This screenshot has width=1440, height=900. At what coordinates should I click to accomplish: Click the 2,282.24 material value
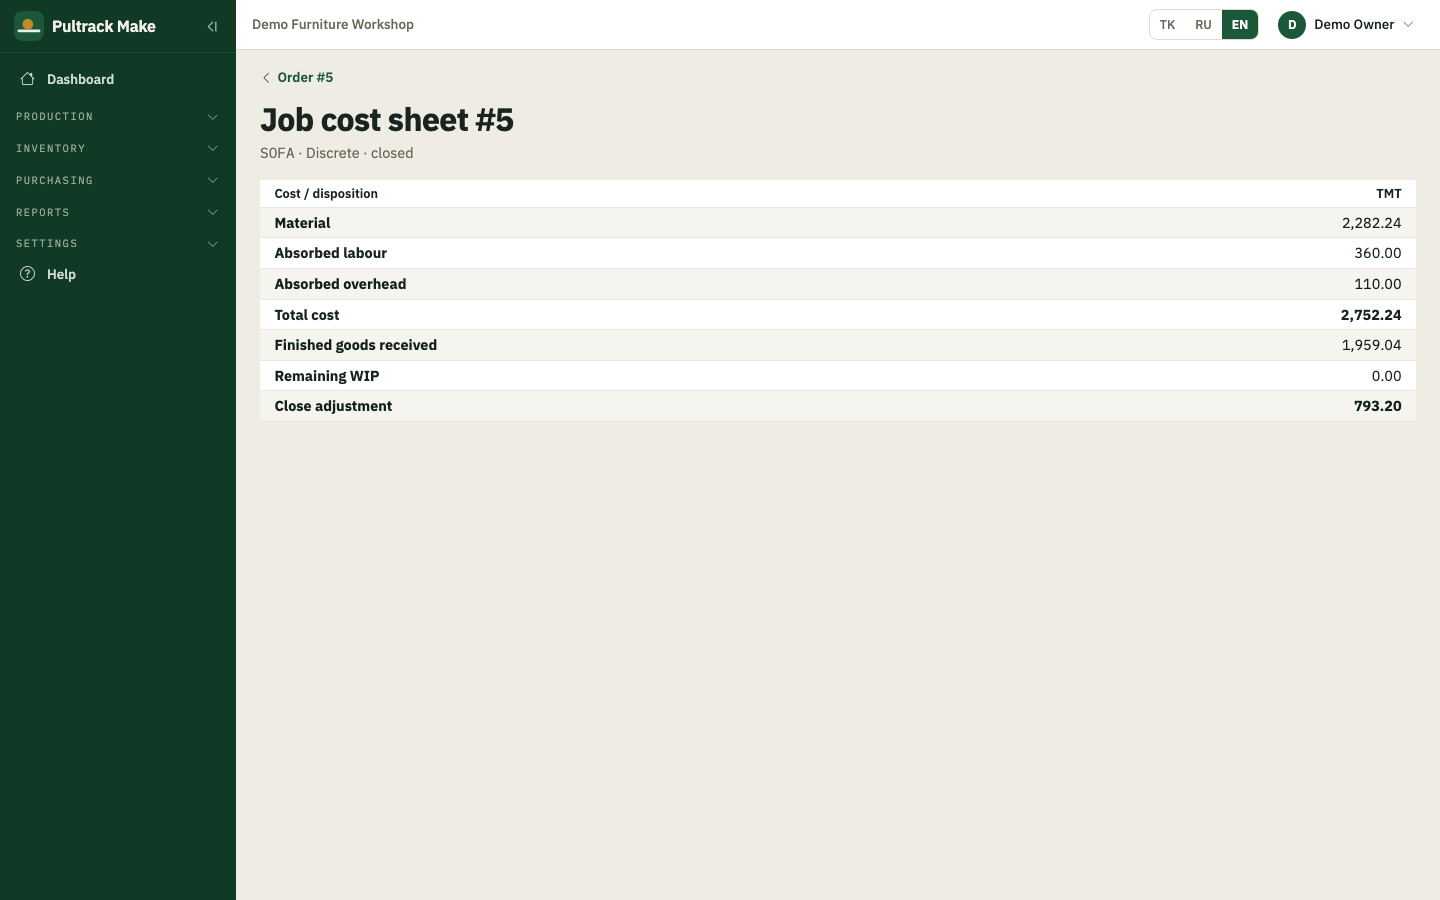click(x=1371, y=223)
